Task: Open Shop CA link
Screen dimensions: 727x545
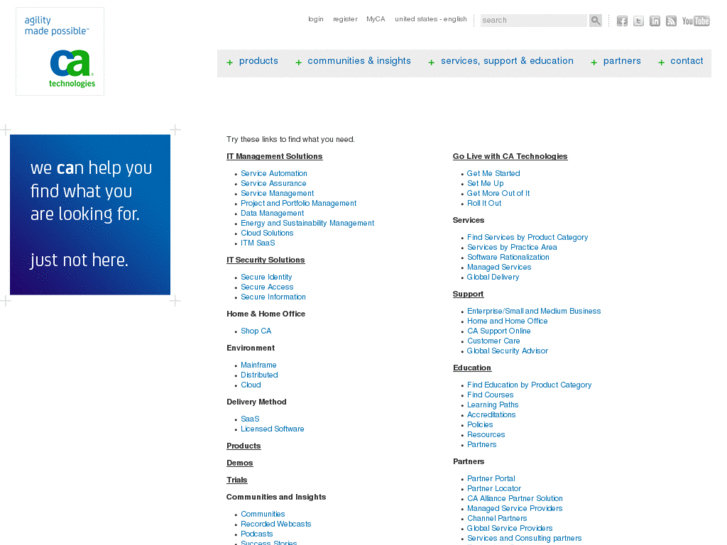Action: point(256,331)
